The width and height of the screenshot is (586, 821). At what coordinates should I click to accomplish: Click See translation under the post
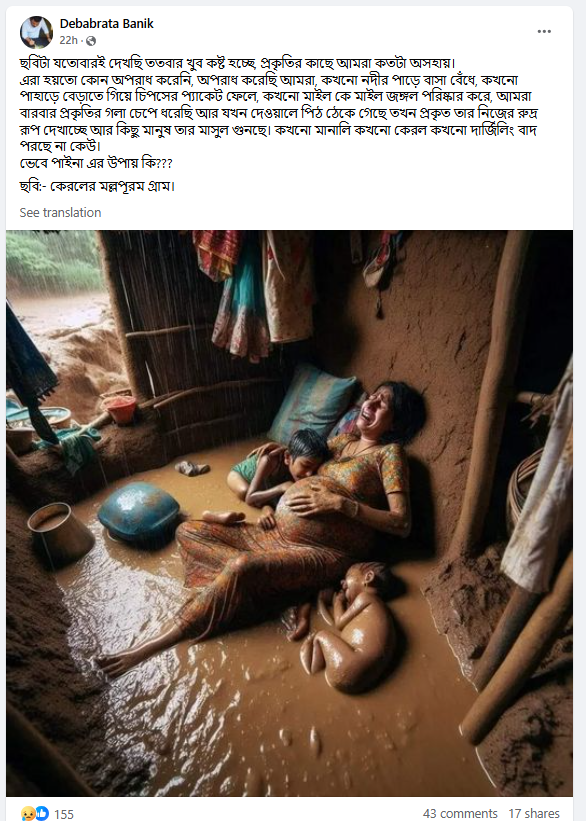coord(60,213)
